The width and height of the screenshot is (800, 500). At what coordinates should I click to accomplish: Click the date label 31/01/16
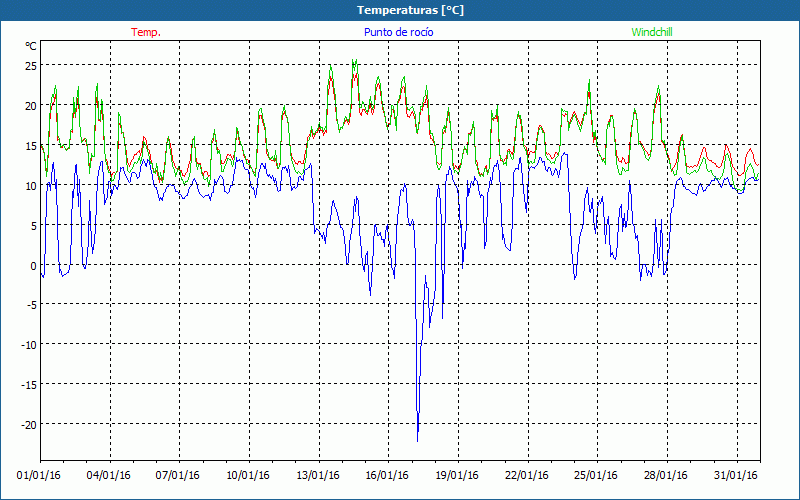(x=736, y=476)
